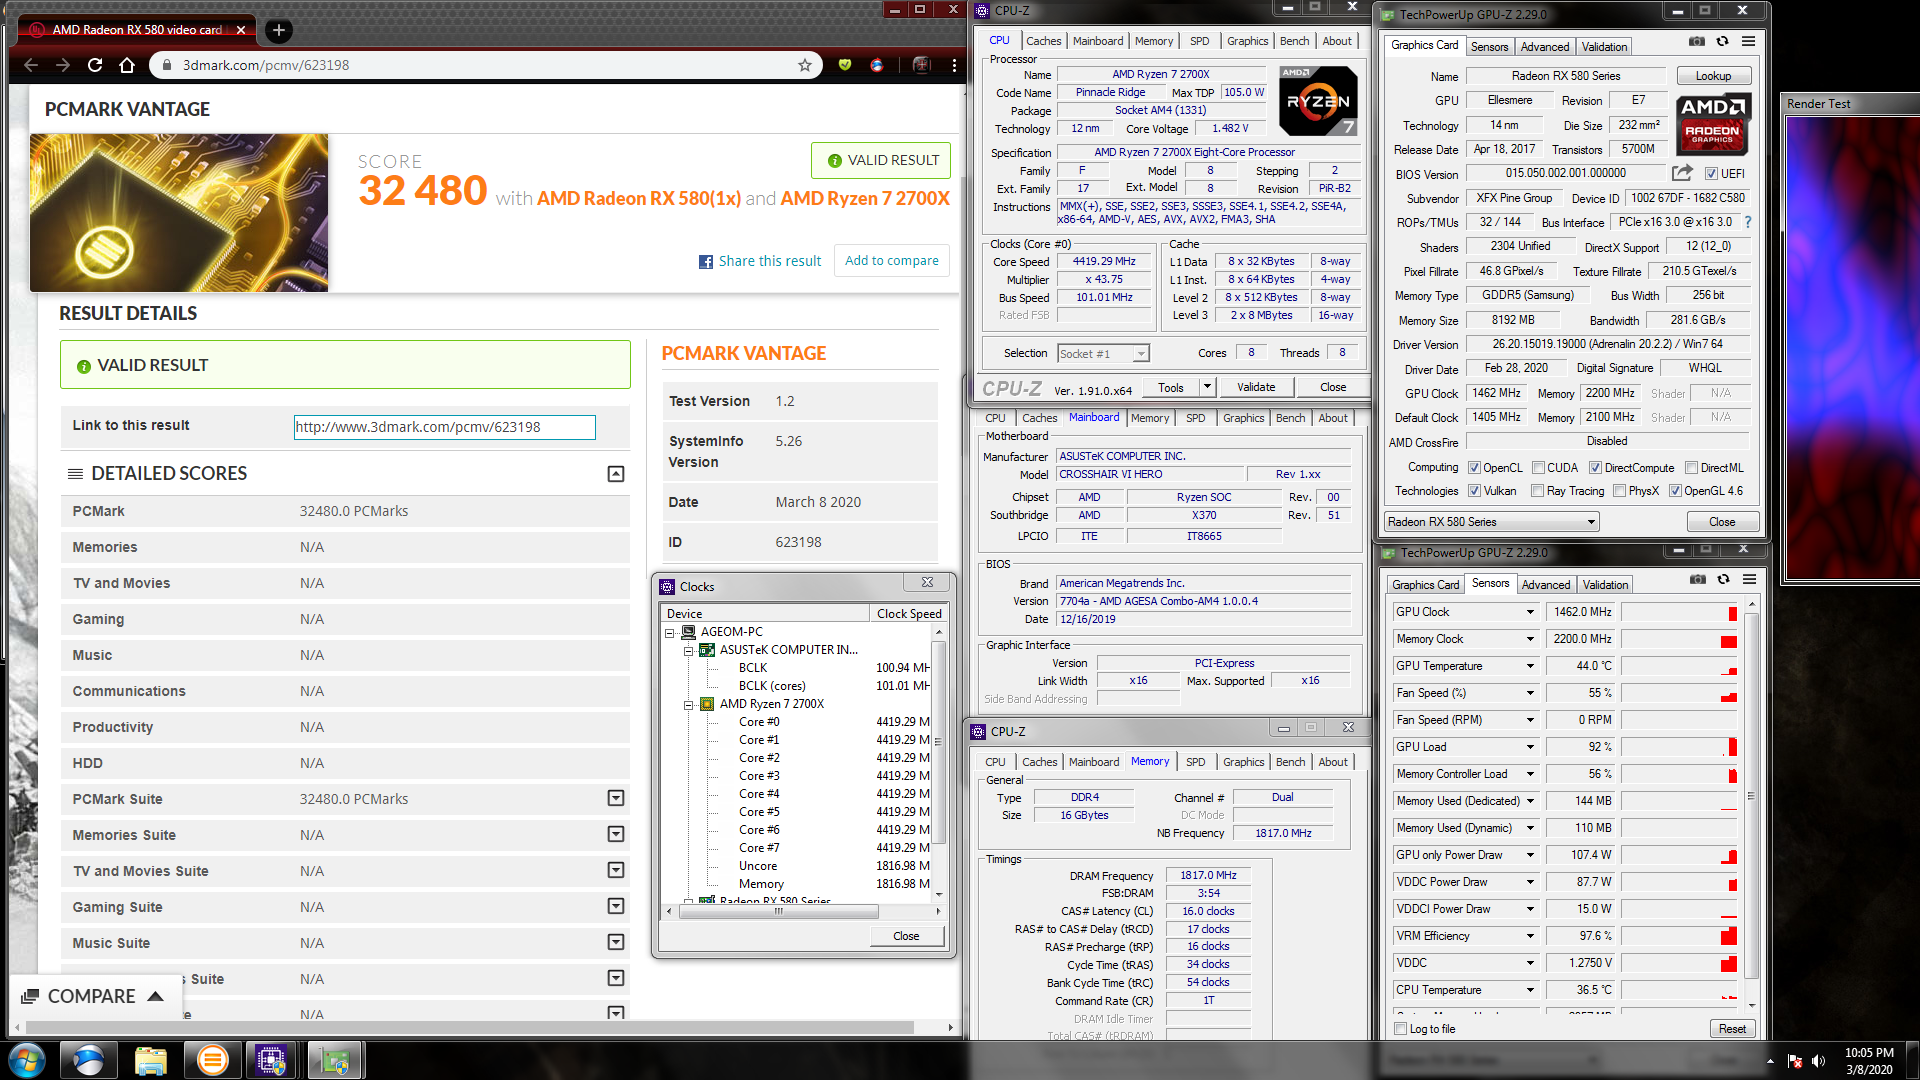1920x1080 pixels.
Task: Export GPU BIOS via the share arrow icon
Action: click(x=1682, y=173)
